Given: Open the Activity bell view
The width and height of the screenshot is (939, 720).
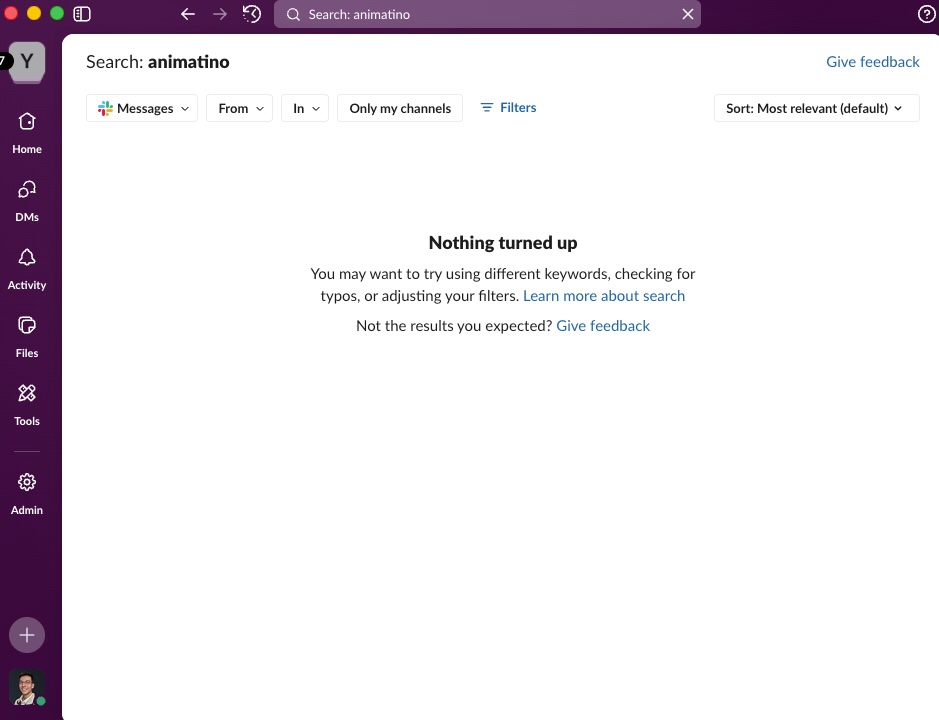Looking at the screenshot, I should pos(27,270).
